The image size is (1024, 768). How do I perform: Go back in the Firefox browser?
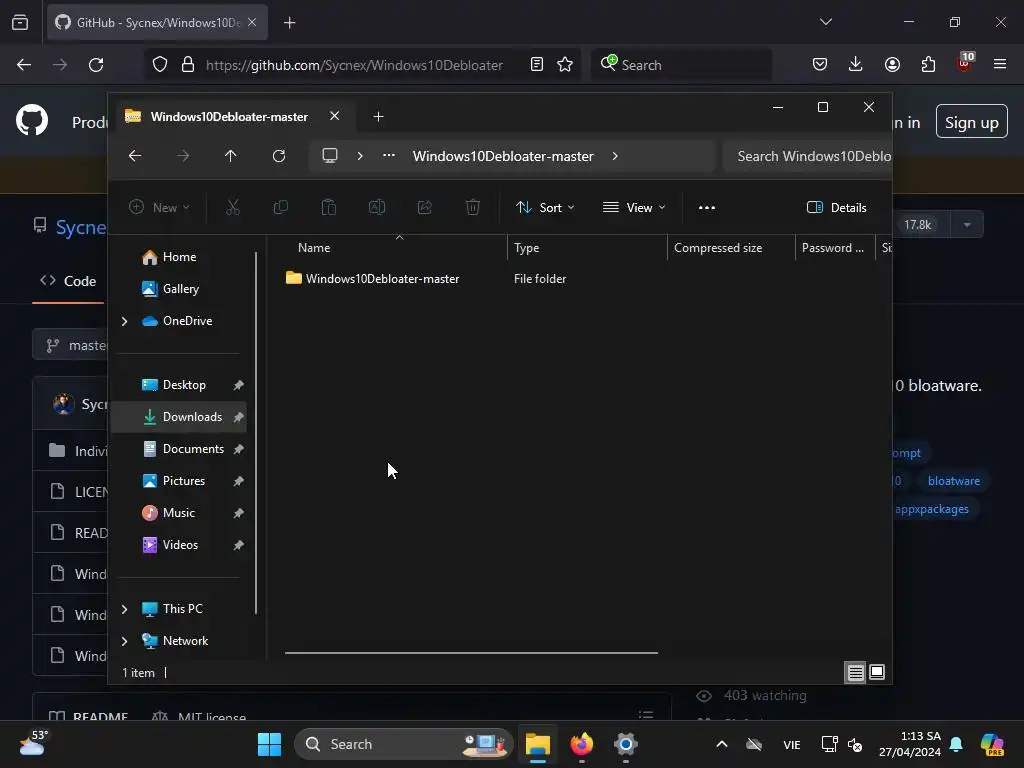(x=24, y=65)
